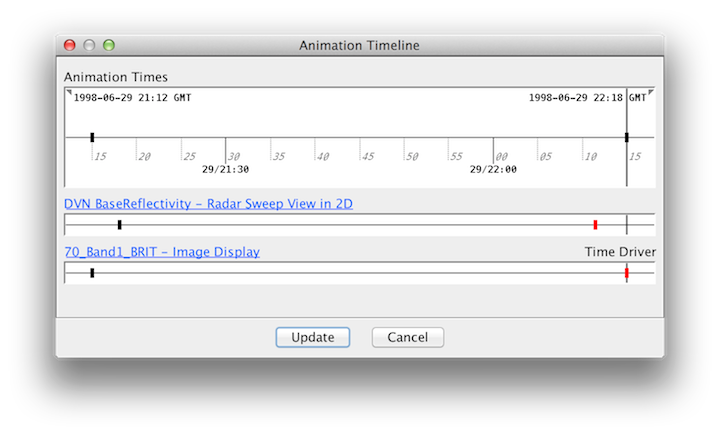720x435 pixels.
Task: Click the Time Driver label
Action: (620, 252)
